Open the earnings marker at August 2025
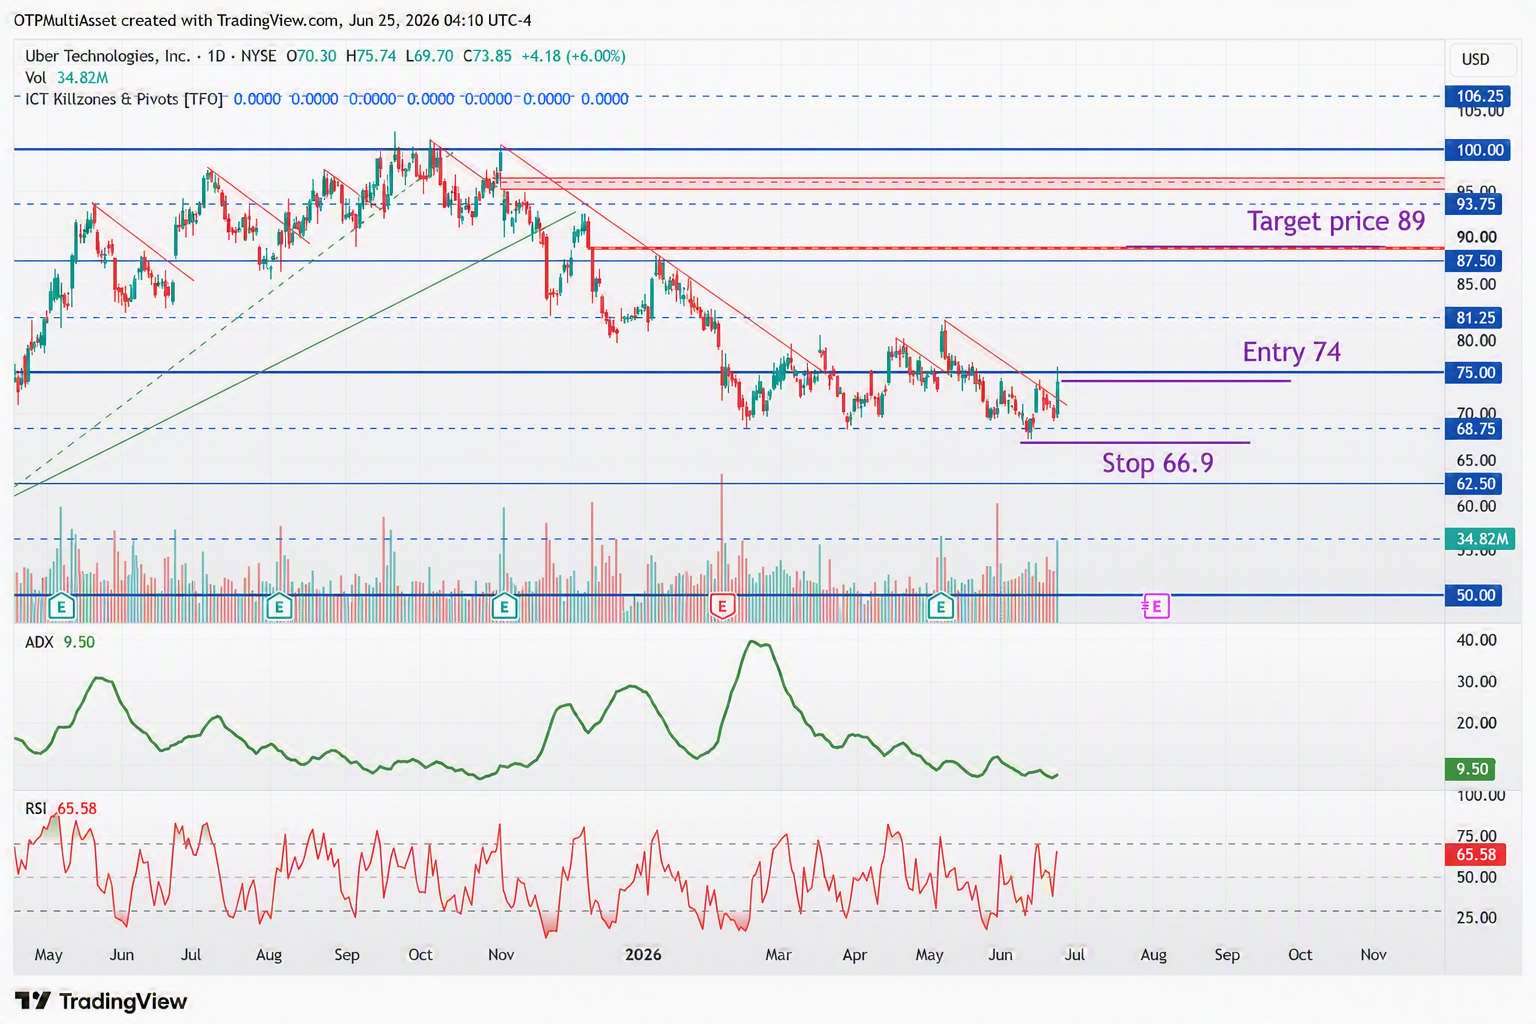The height and width of the screenshot is (1024, 1536). pos(279,606)
